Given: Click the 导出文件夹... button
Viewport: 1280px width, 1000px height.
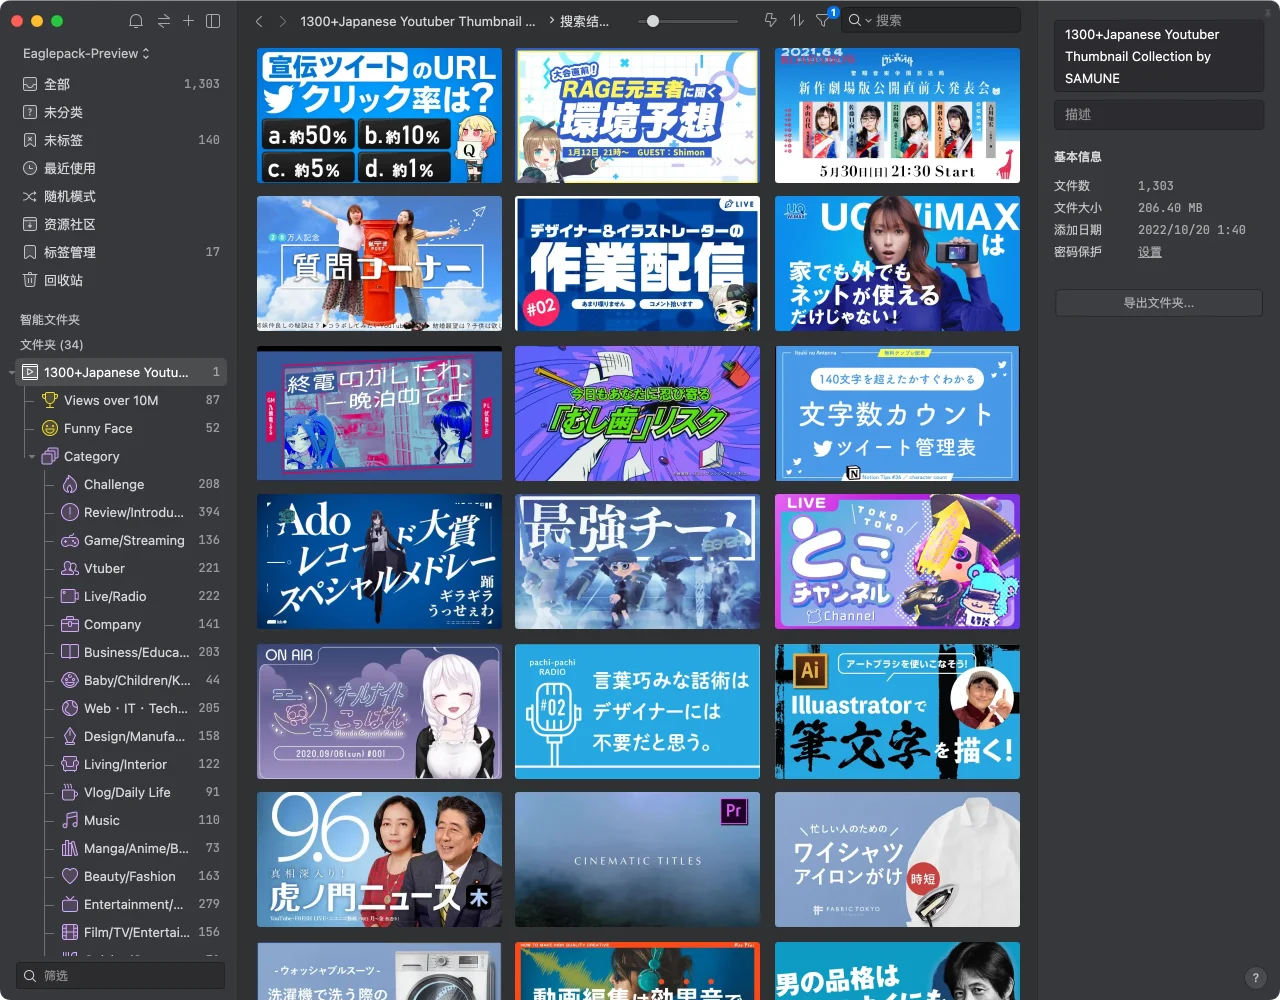Looking at the screenshot, I should click(x=1158, y=303).
